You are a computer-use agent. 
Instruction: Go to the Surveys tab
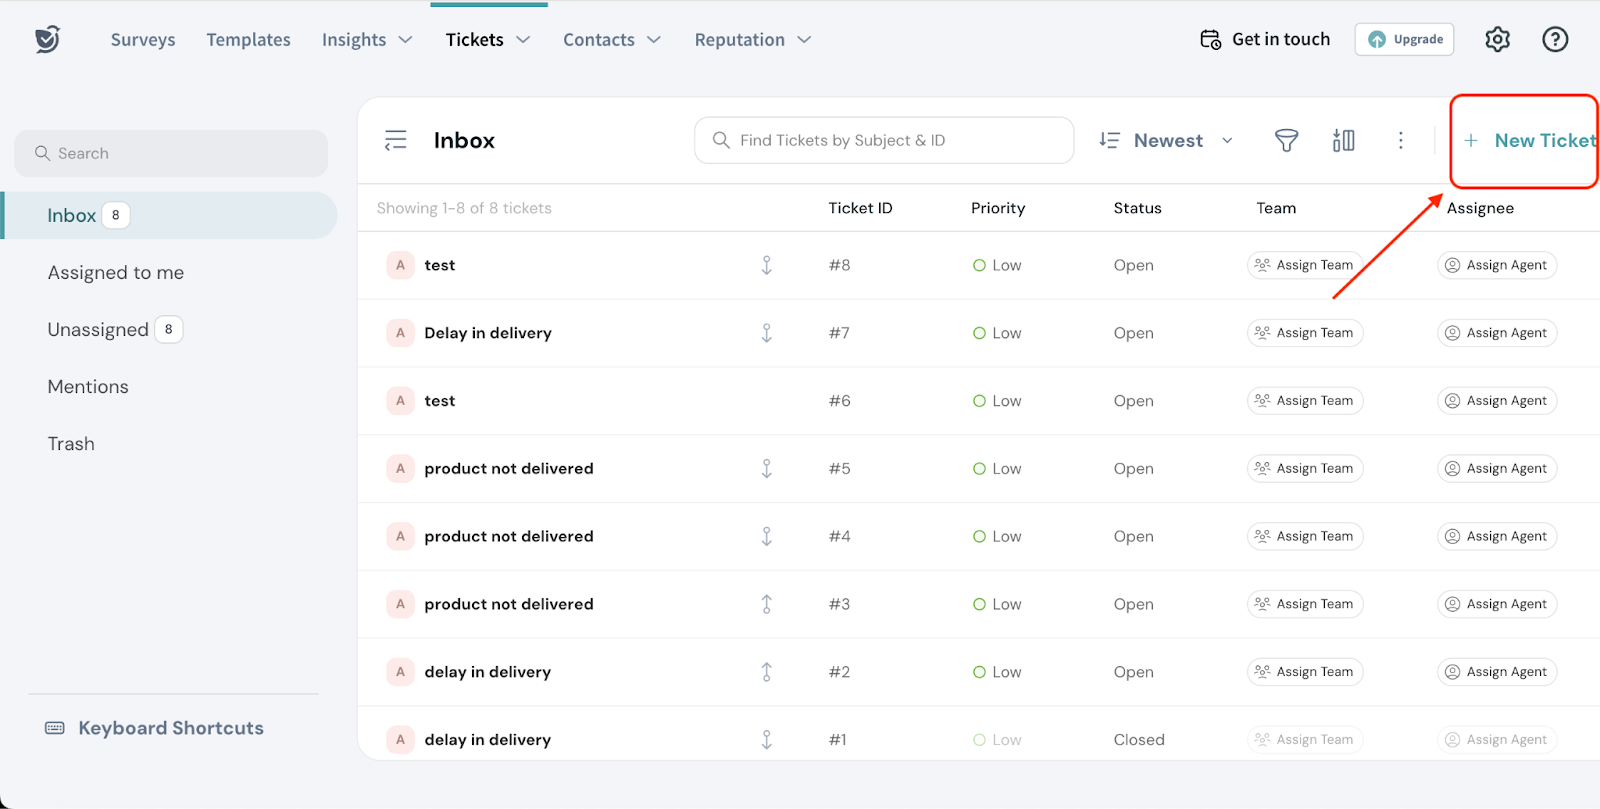point(143,40)
